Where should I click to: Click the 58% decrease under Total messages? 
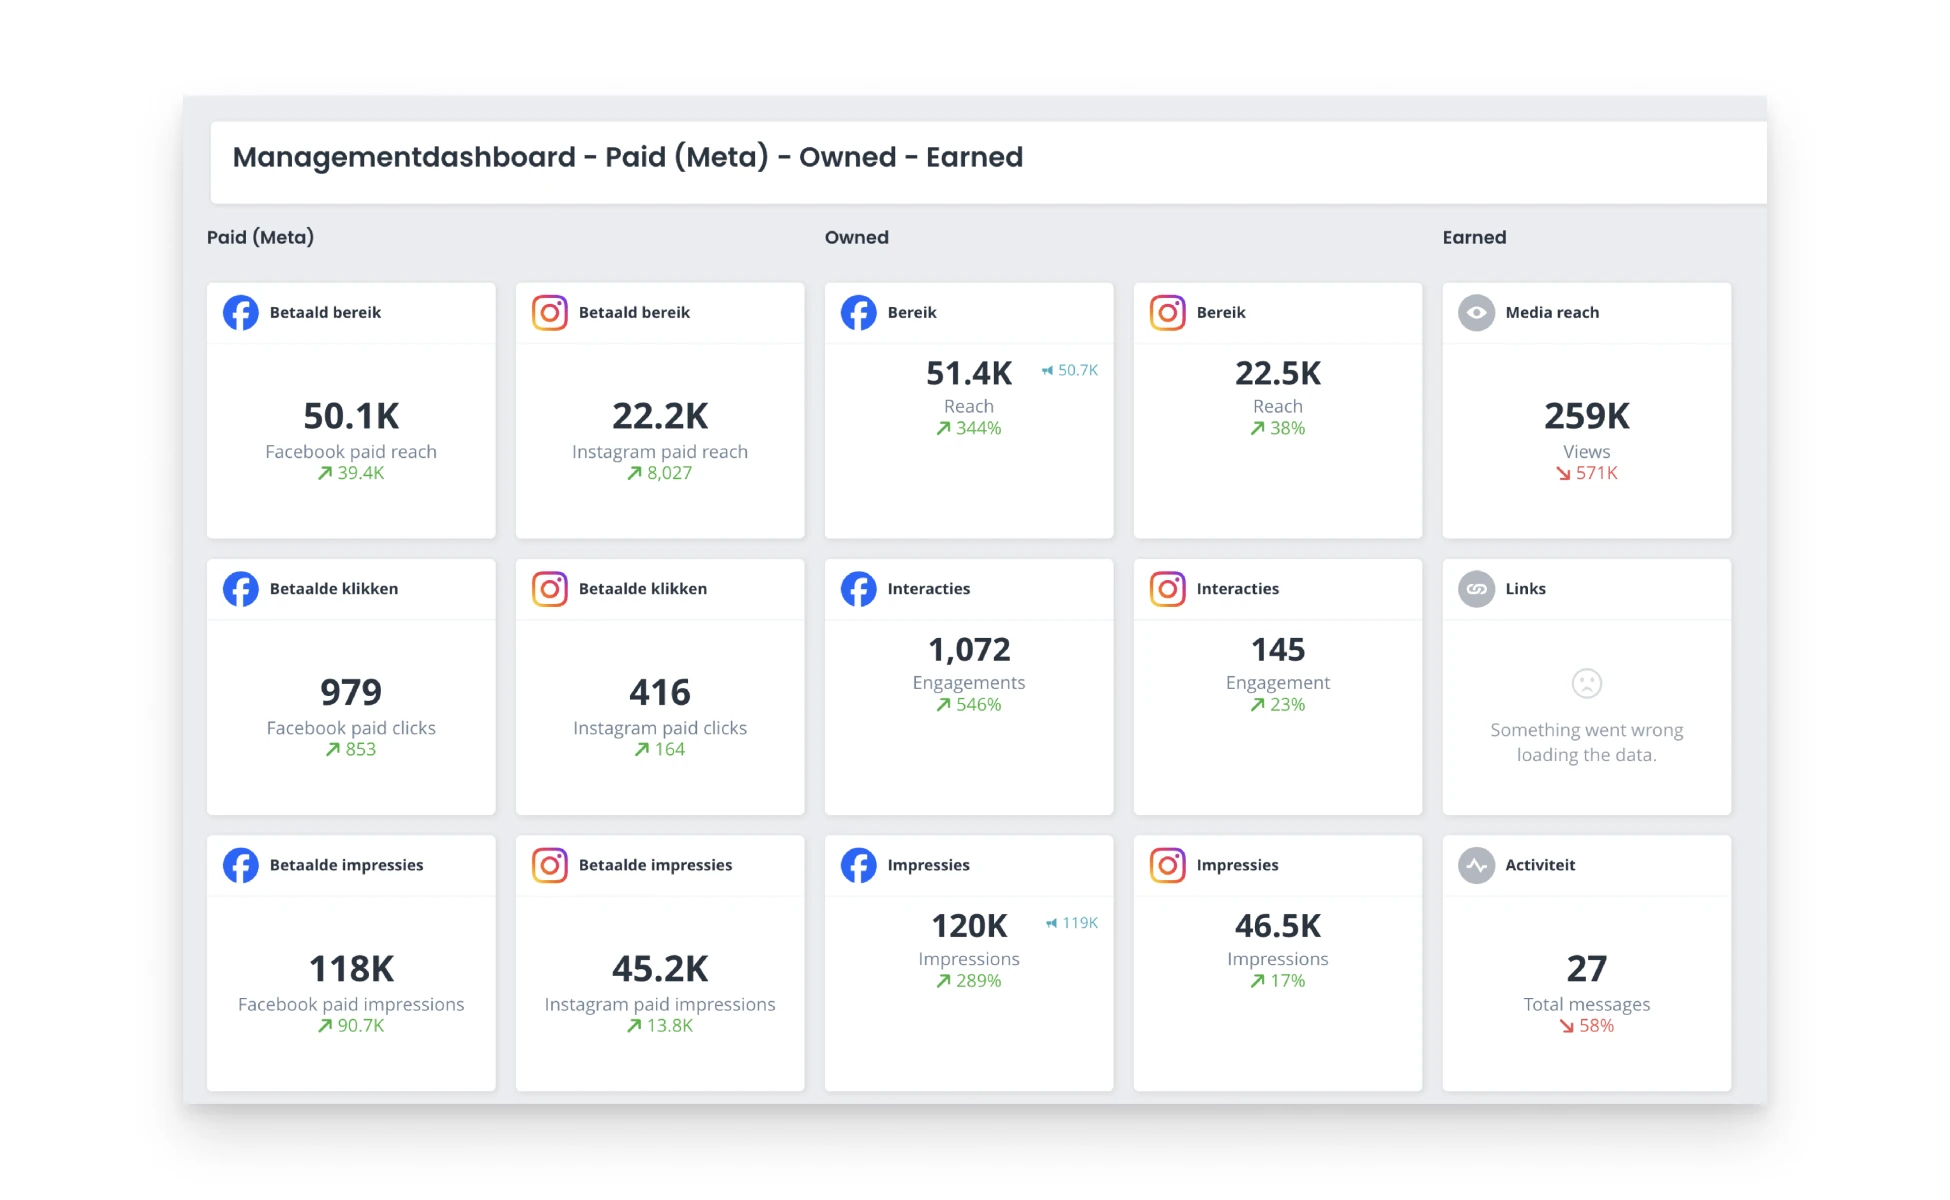(x=1587, y=1026)
